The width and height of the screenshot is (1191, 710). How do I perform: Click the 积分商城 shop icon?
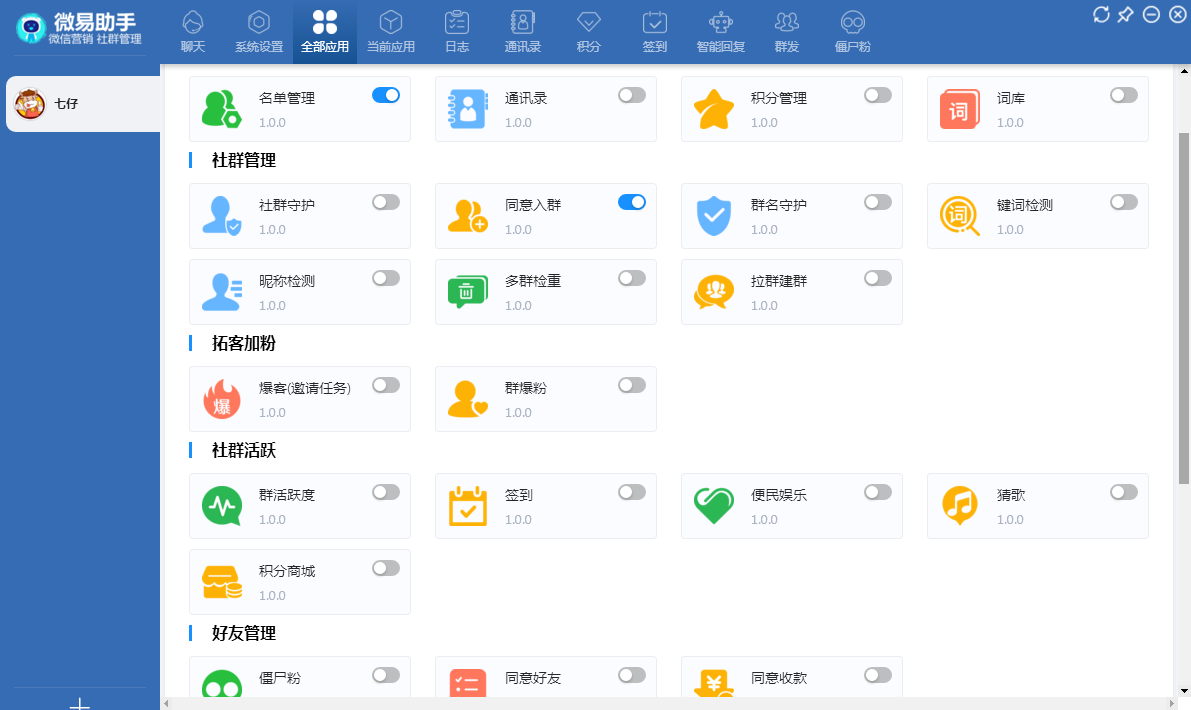point(222,582)
